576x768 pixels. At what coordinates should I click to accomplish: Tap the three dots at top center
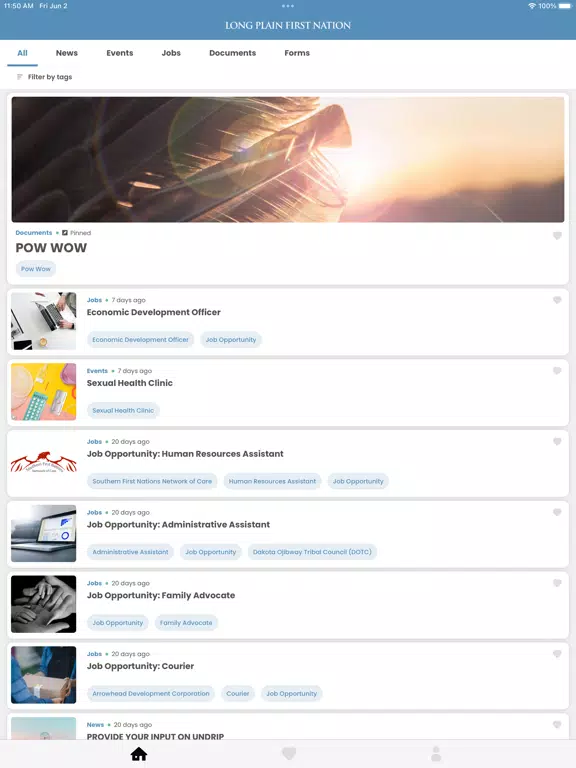pyautogui.click(x=288, y=6)
